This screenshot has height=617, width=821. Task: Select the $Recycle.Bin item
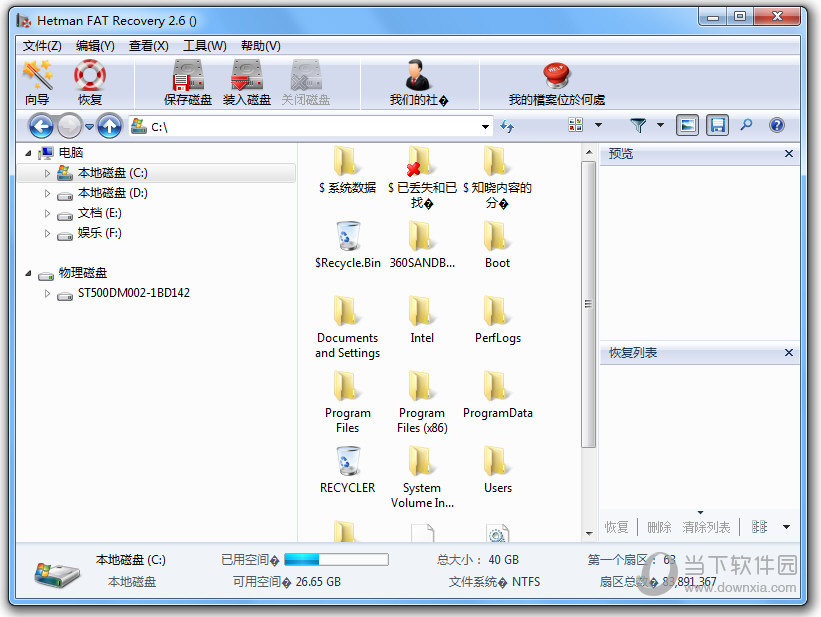point(347,245)
